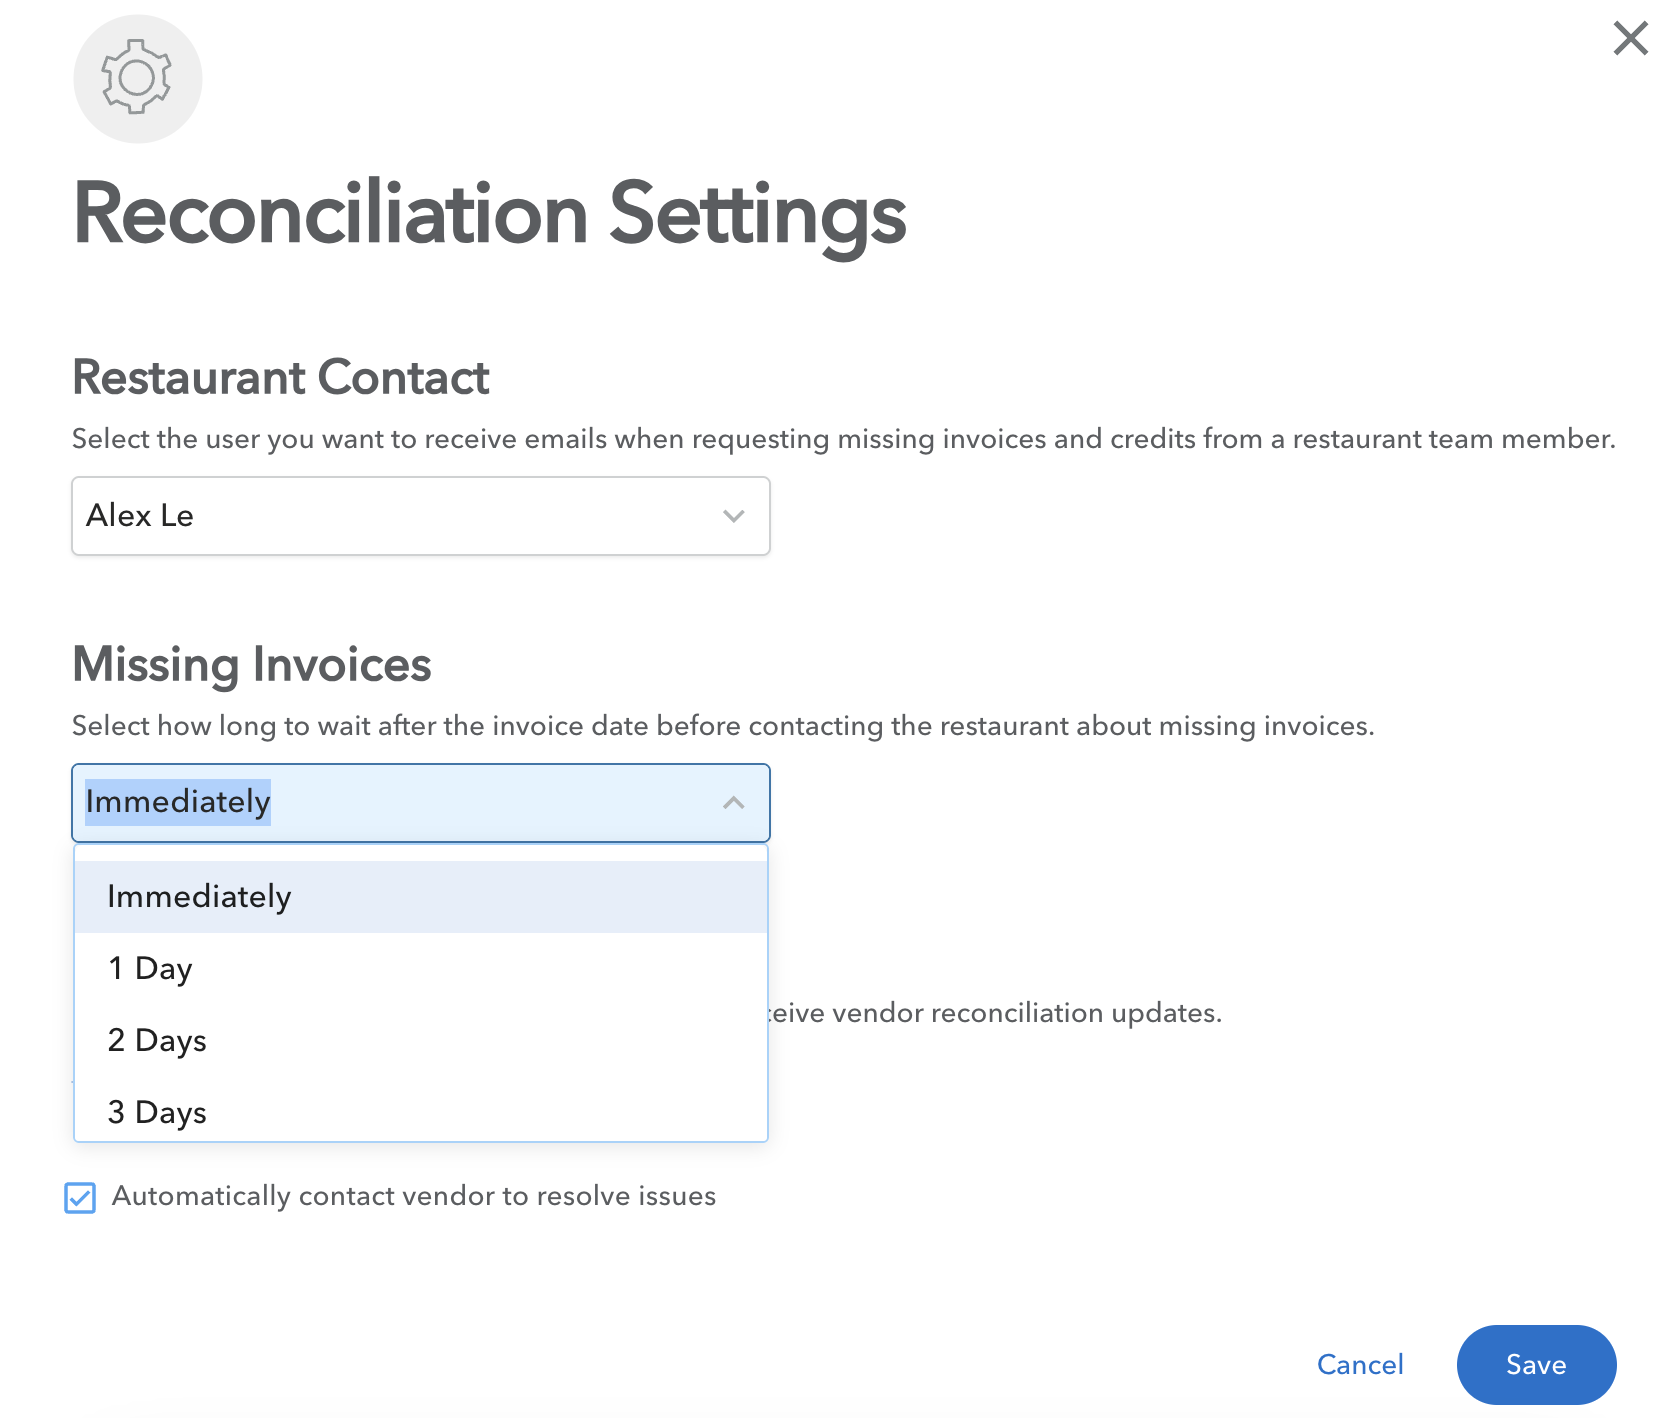1674x1418 pixels.
Task: Choose the 2 Days option
Action: [x=157, y=1040]
